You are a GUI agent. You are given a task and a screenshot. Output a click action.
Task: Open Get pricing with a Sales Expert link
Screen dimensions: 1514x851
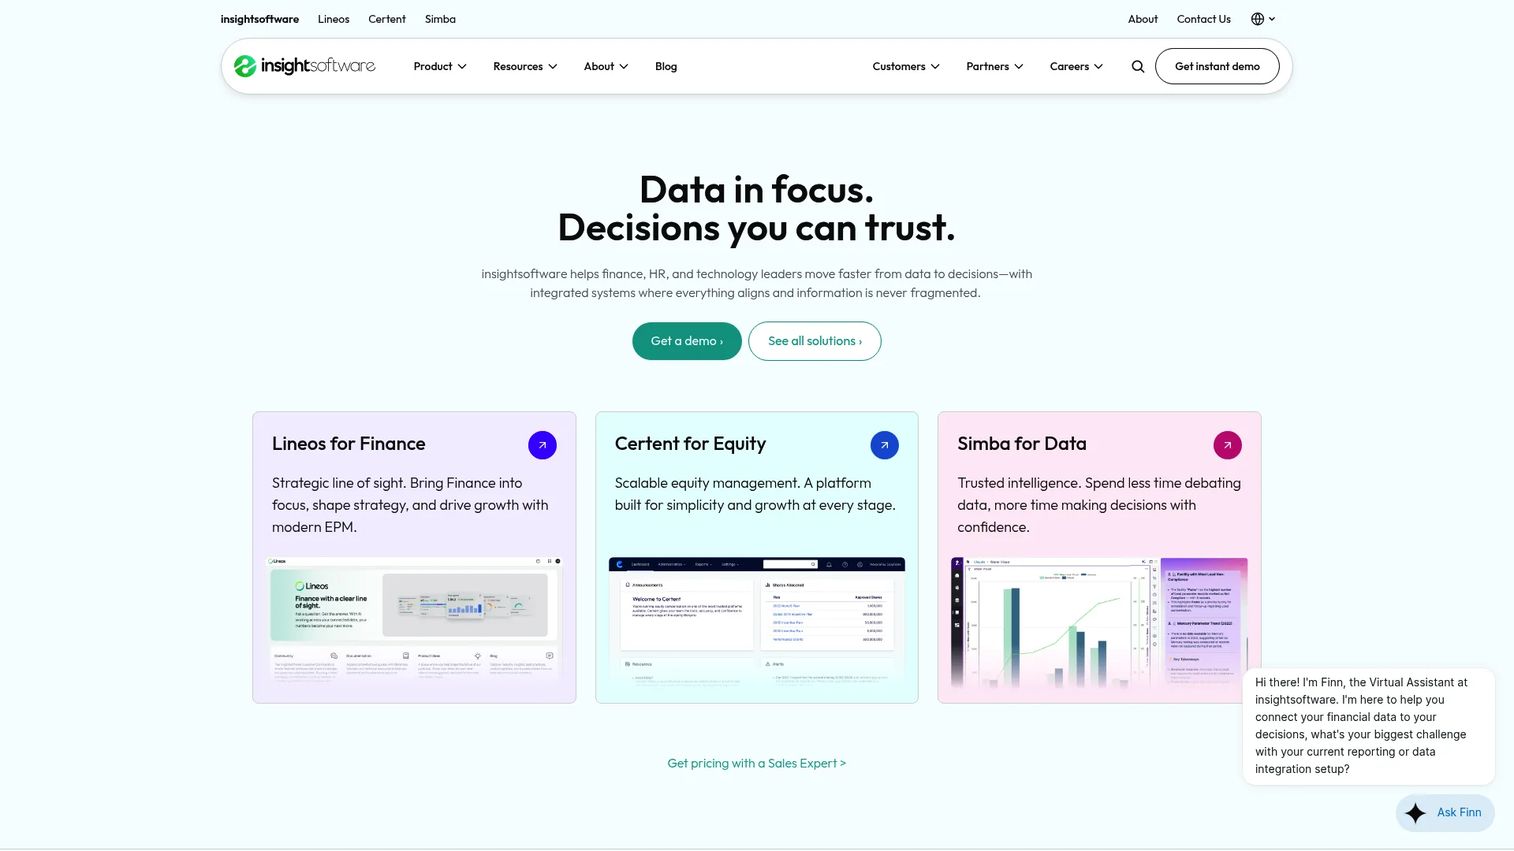[x=757, y=764]
